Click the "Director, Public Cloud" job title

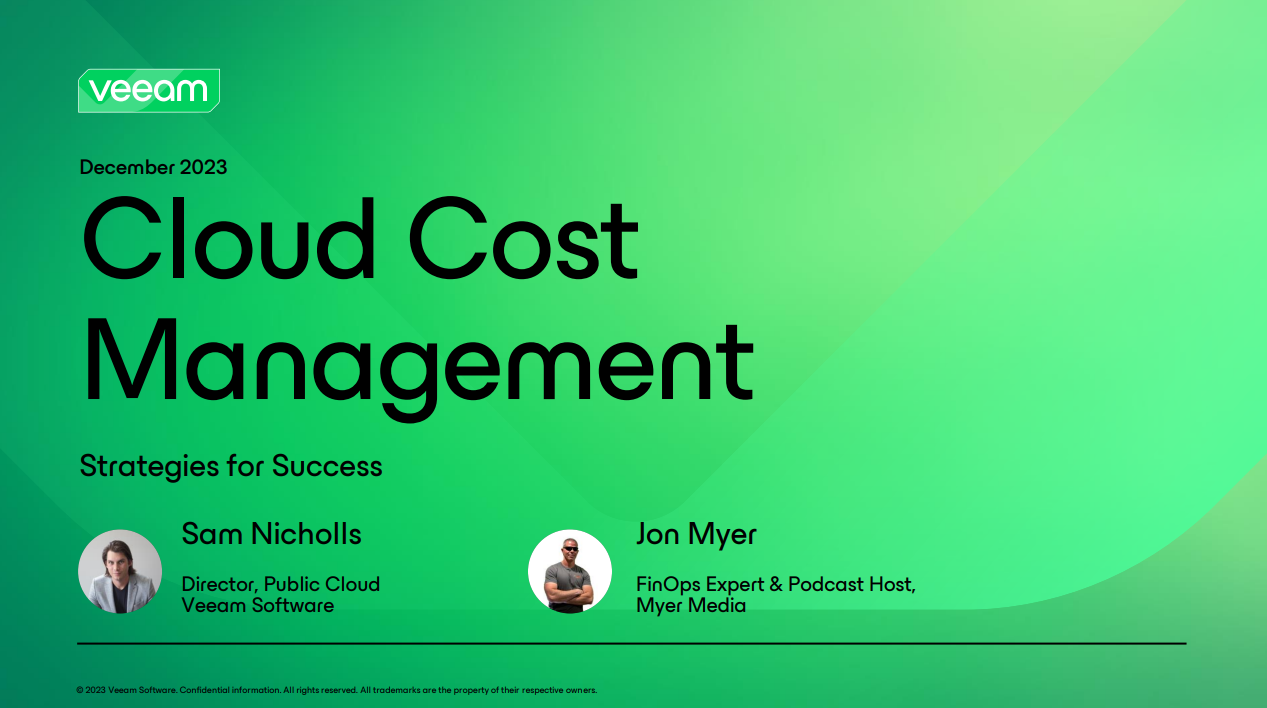coord(280,584)
